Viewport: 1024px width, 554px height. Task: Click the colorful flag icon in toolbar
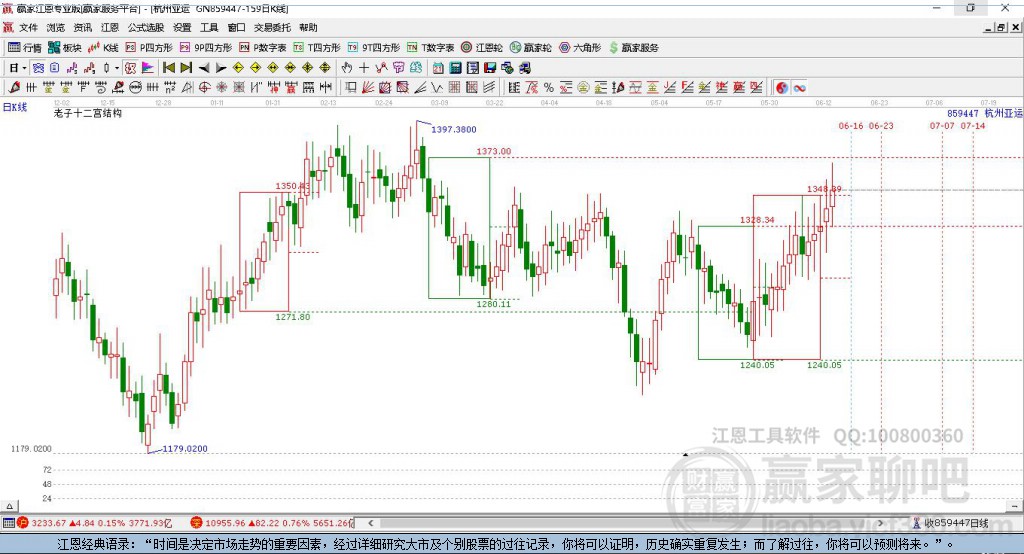[148, 68]
